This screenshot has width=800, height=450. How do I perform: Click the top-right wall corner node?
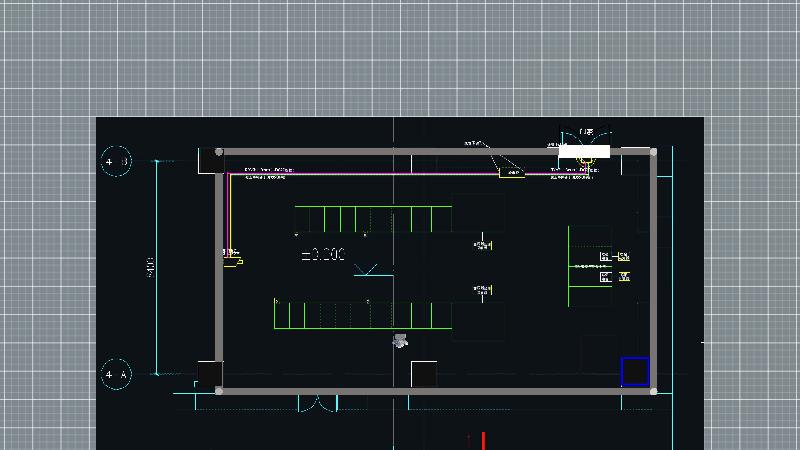(653, 152)
